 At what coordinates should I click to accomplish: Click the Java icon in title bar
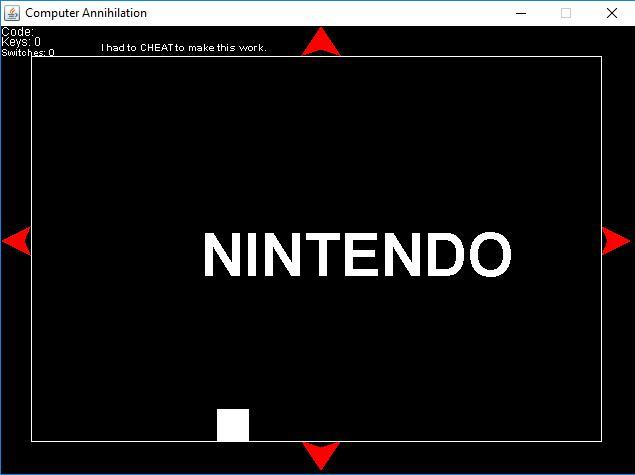12,13
